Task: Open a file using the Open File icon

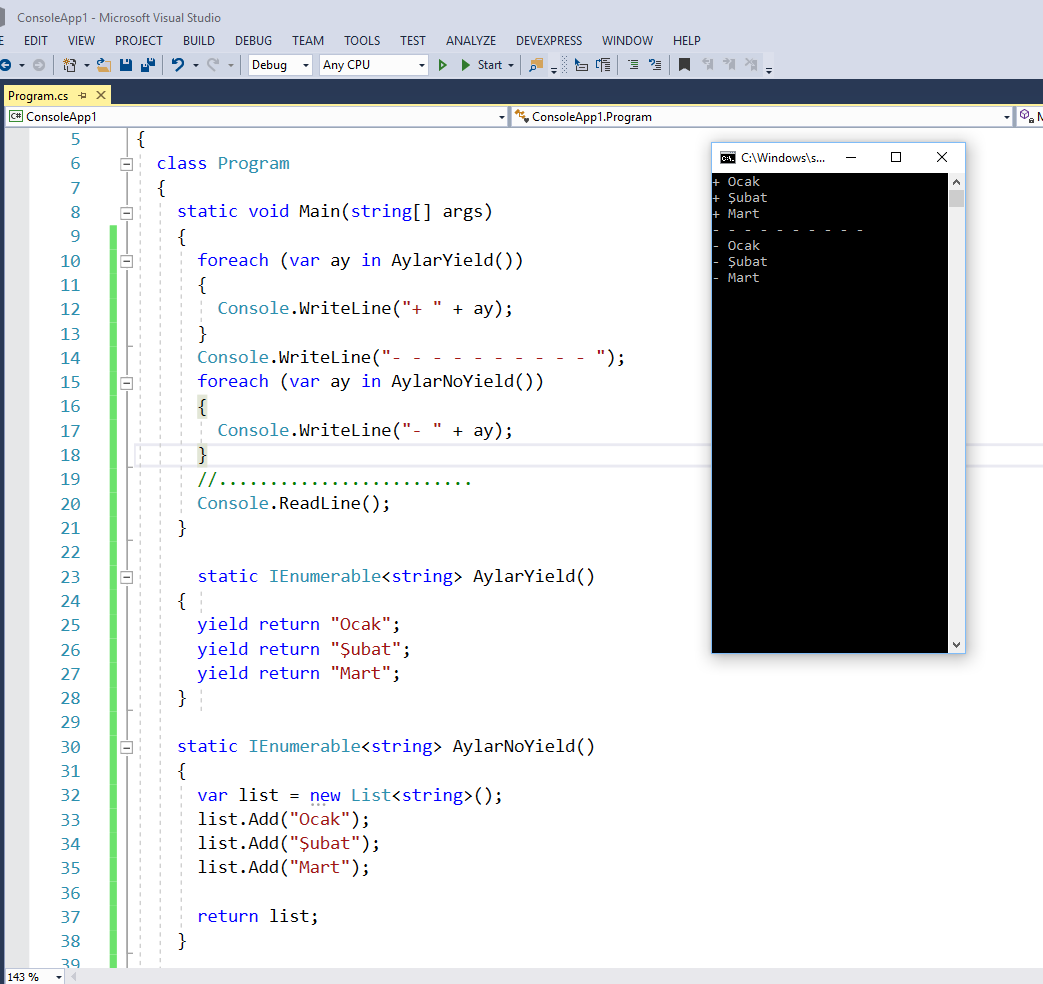Action: 102,64
